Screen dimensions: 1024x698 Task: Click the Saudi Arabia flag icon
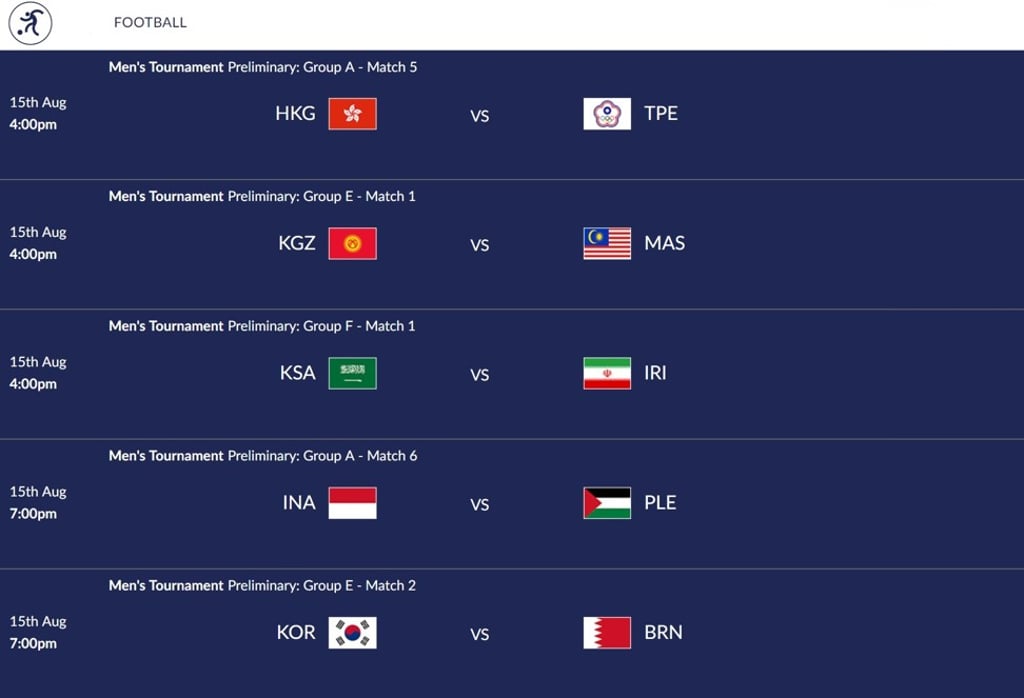pyautogui.click(x=352, y=373)
